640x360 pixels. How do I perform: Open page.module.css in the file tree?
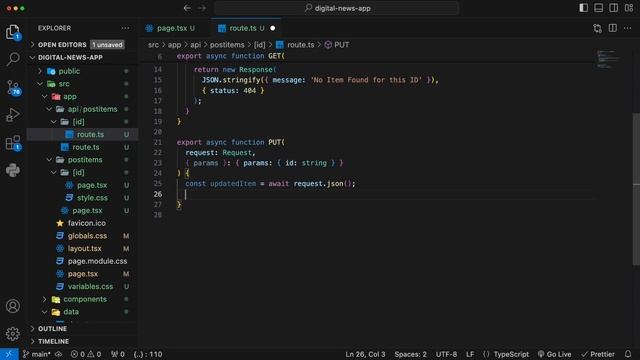[x=82, y=261]
